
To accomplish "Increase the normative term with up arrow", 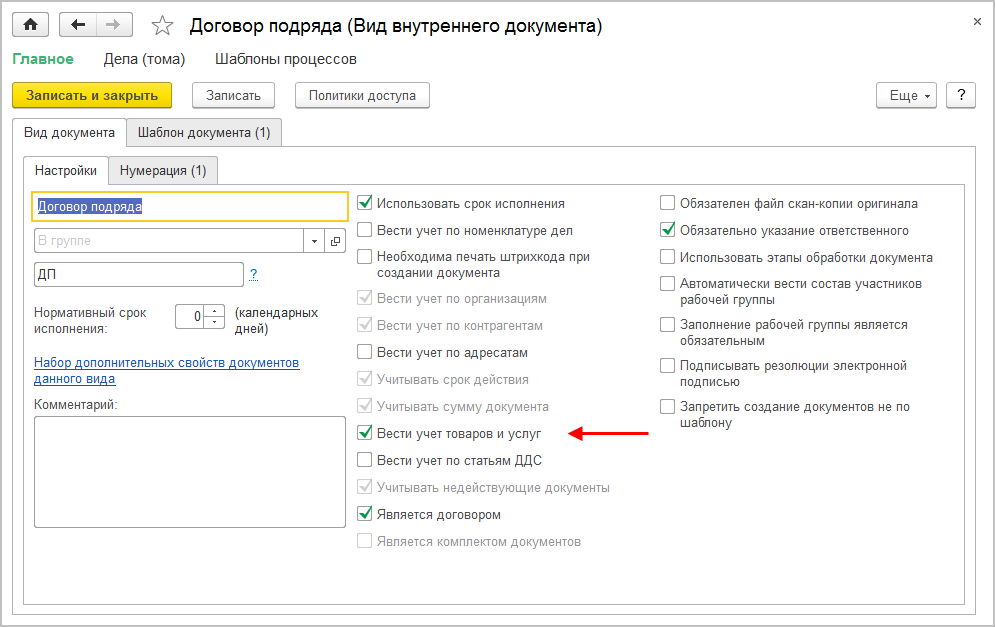I will pos(215,311).
